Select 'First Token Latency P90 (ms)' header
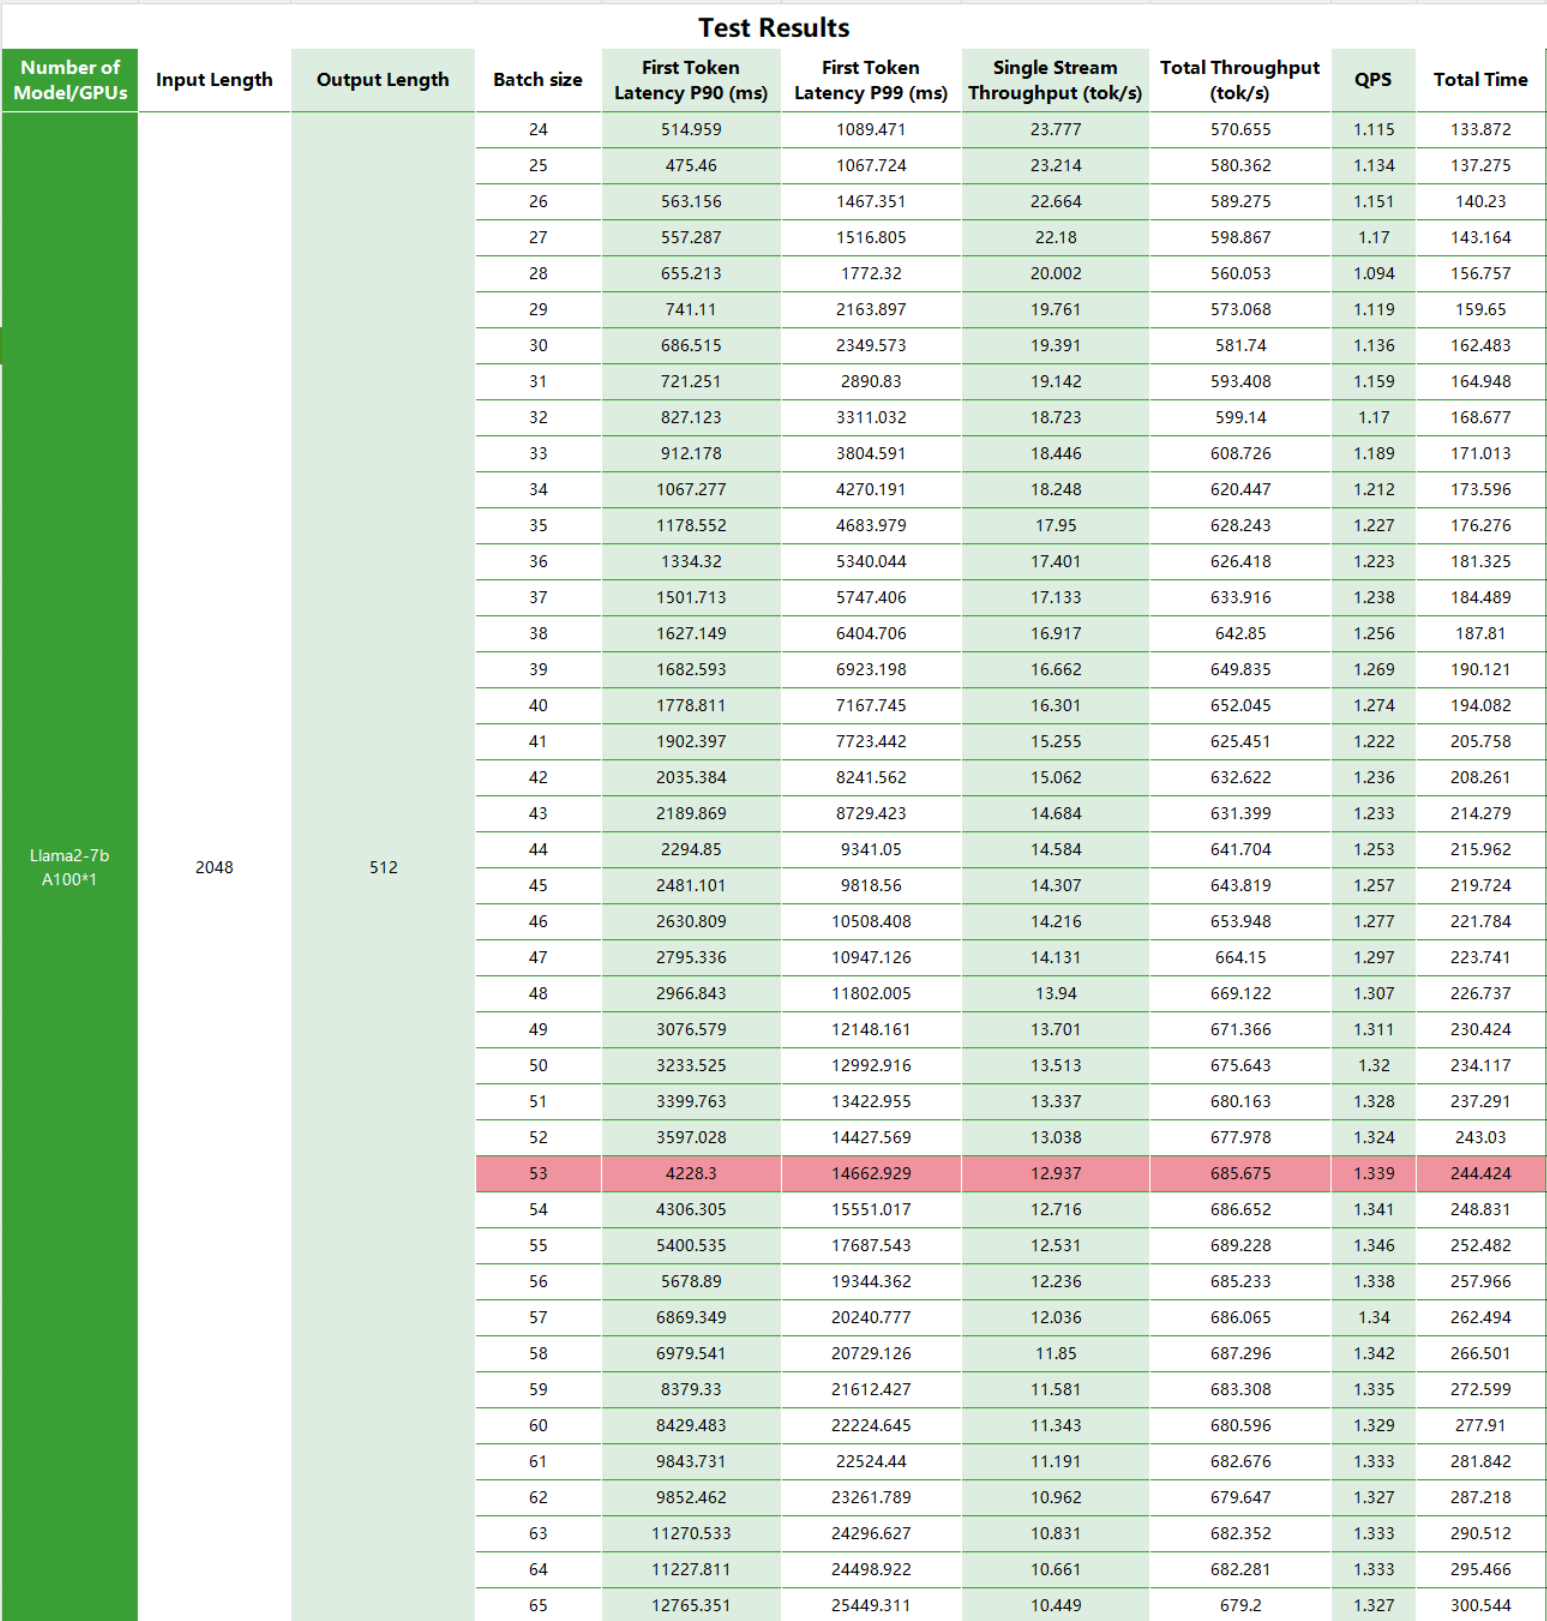This screenshot has height=1621, width=1547. pyautogui.click(x=691, y=80)
